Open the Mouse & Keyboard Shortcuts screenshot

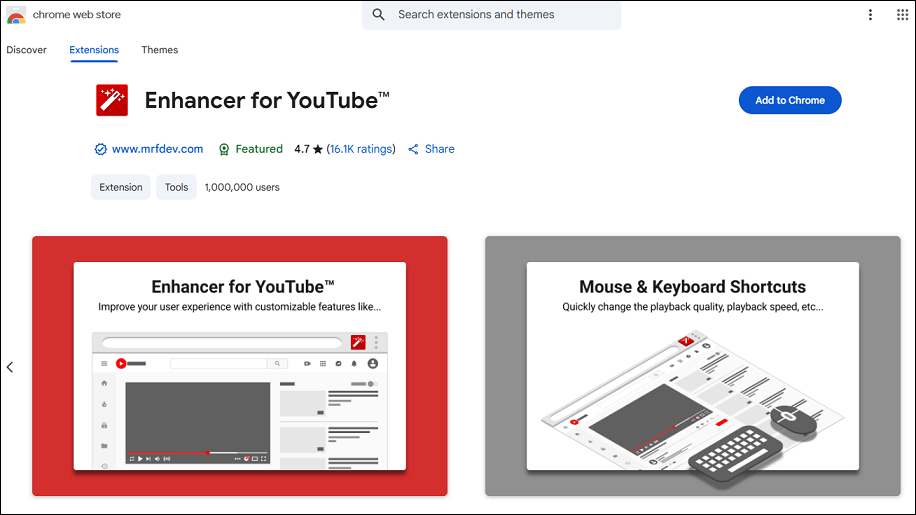pyautogui.click(x=692, y=366)
